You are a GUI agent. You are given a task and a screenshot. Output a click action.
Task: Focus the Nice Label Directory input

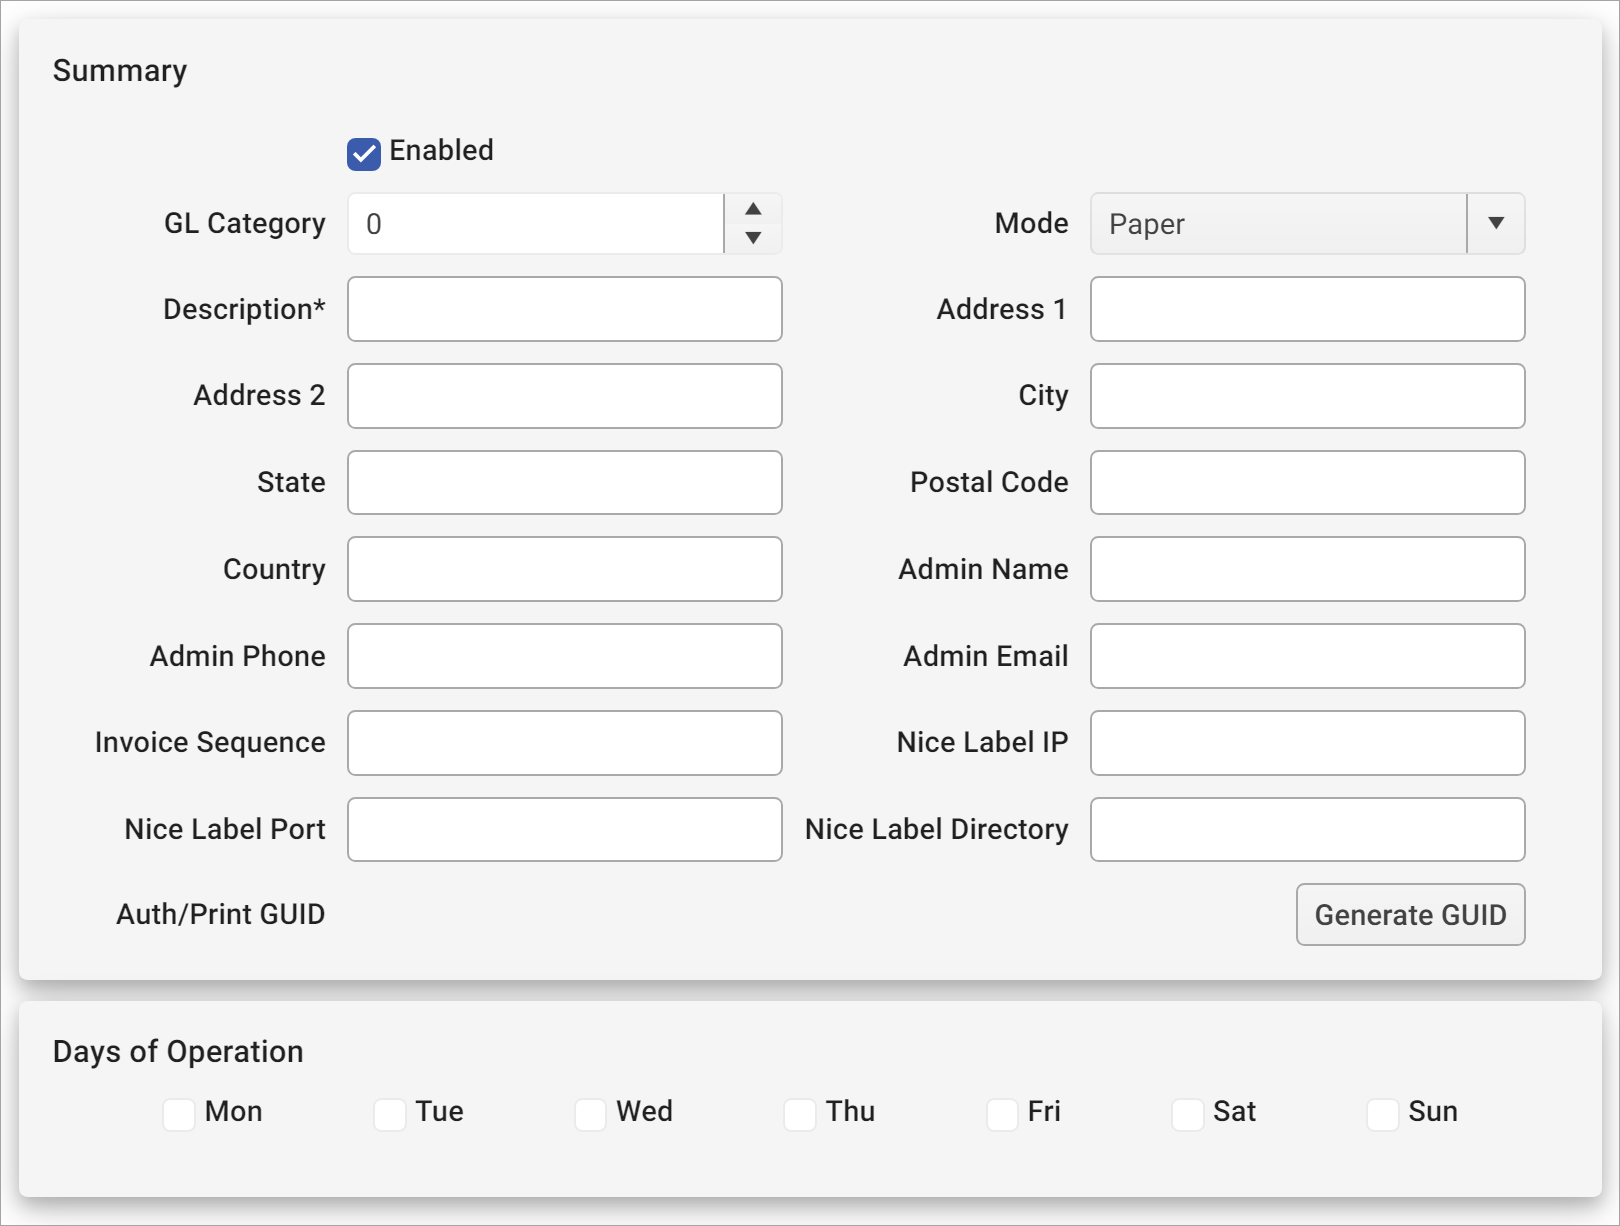coord(1307,829)
